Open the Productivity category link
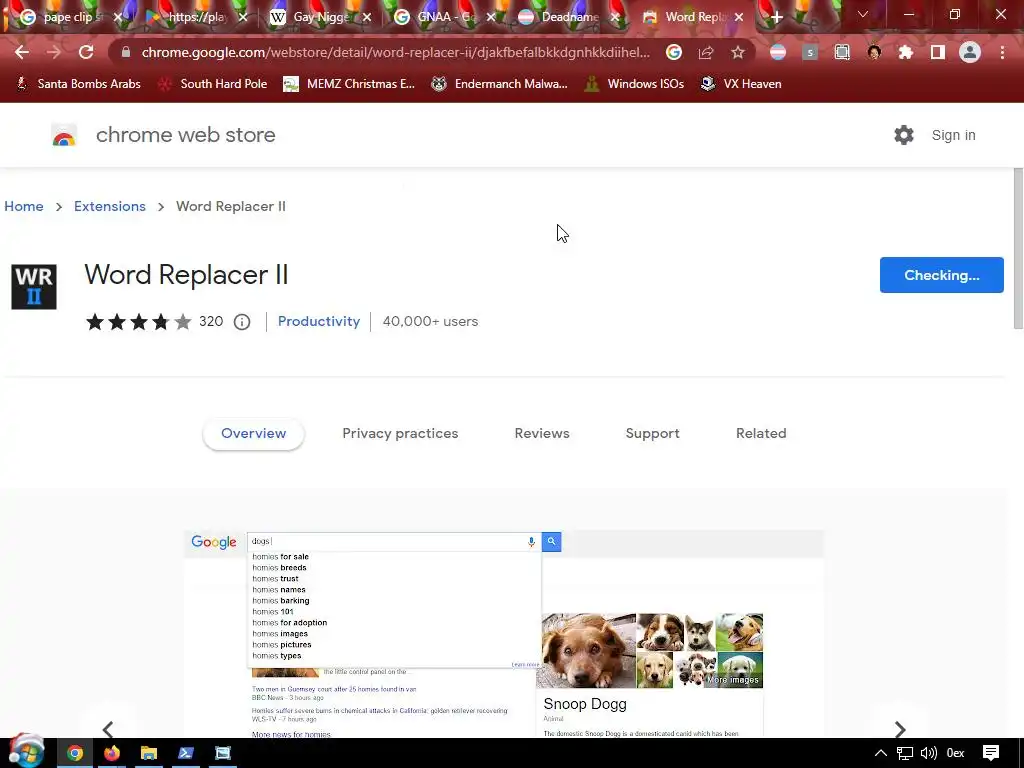Viewport: 1024px width, 768px height. click(319, 321)
